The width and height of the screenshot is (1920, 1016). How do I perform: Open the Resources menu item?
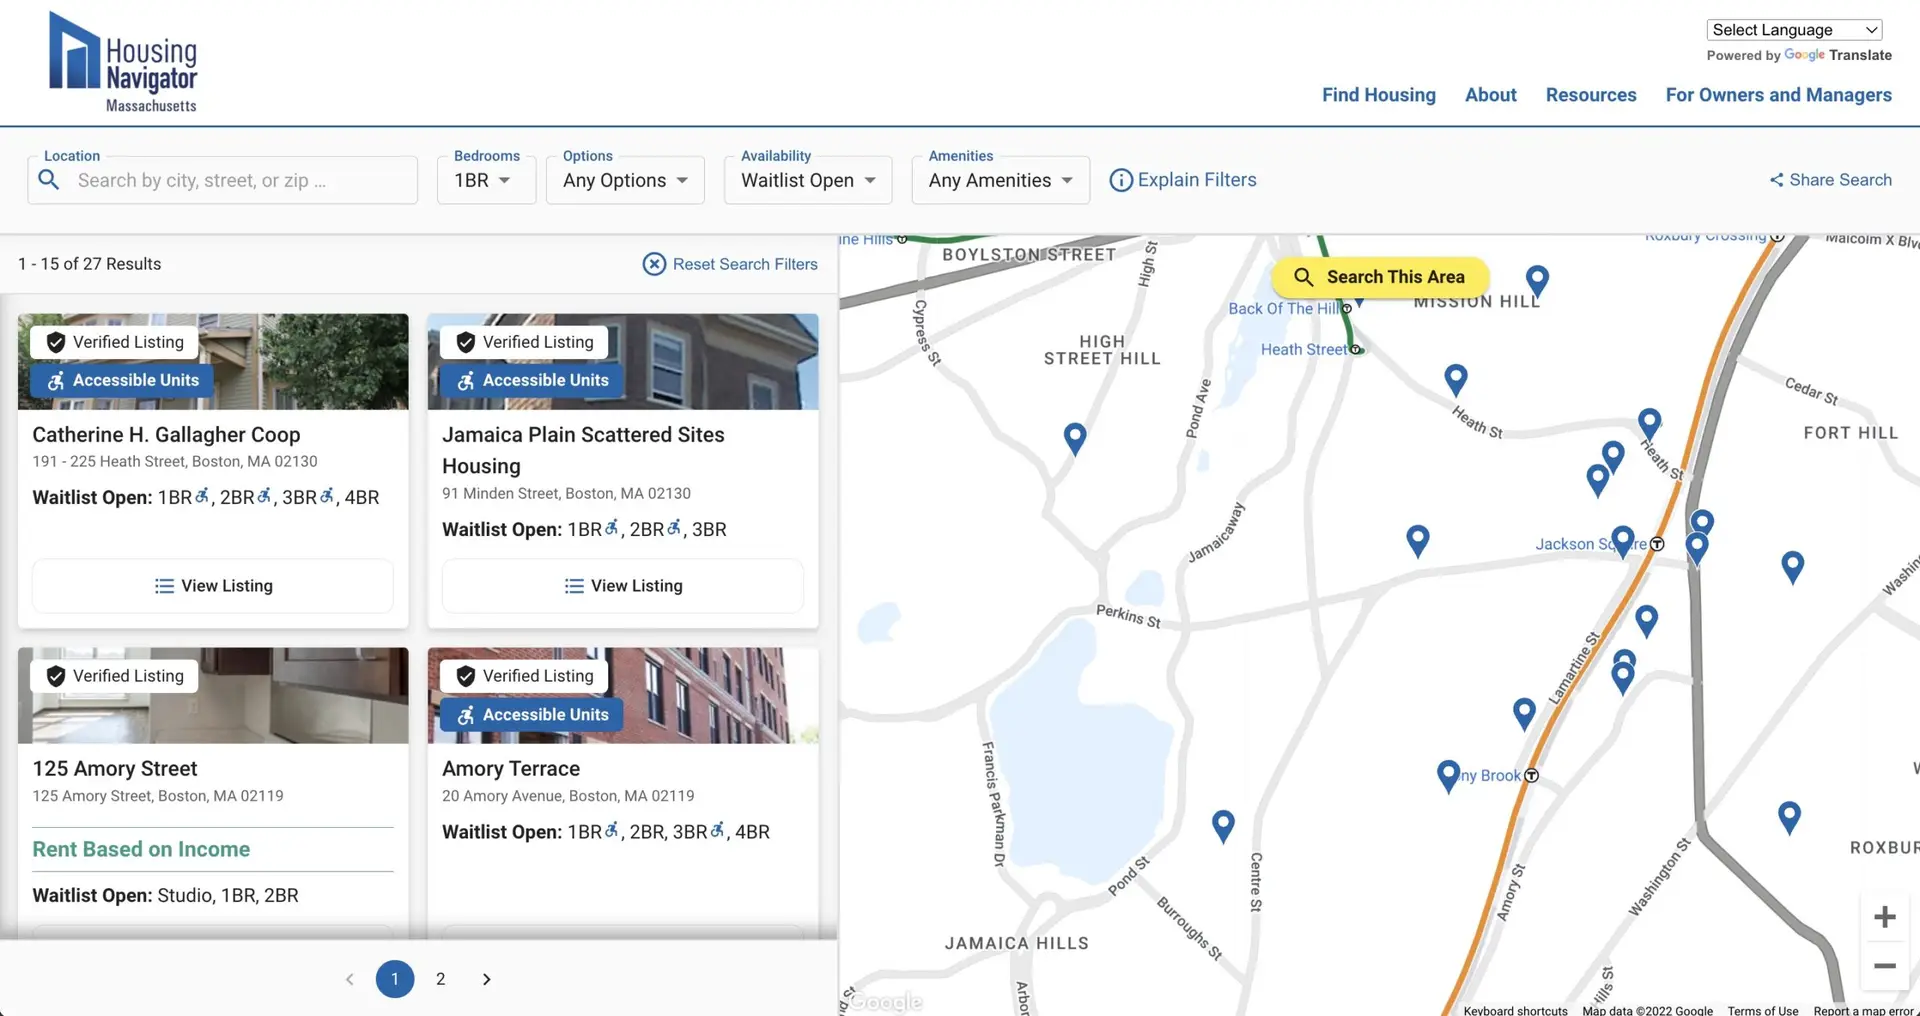point(1591,95)
